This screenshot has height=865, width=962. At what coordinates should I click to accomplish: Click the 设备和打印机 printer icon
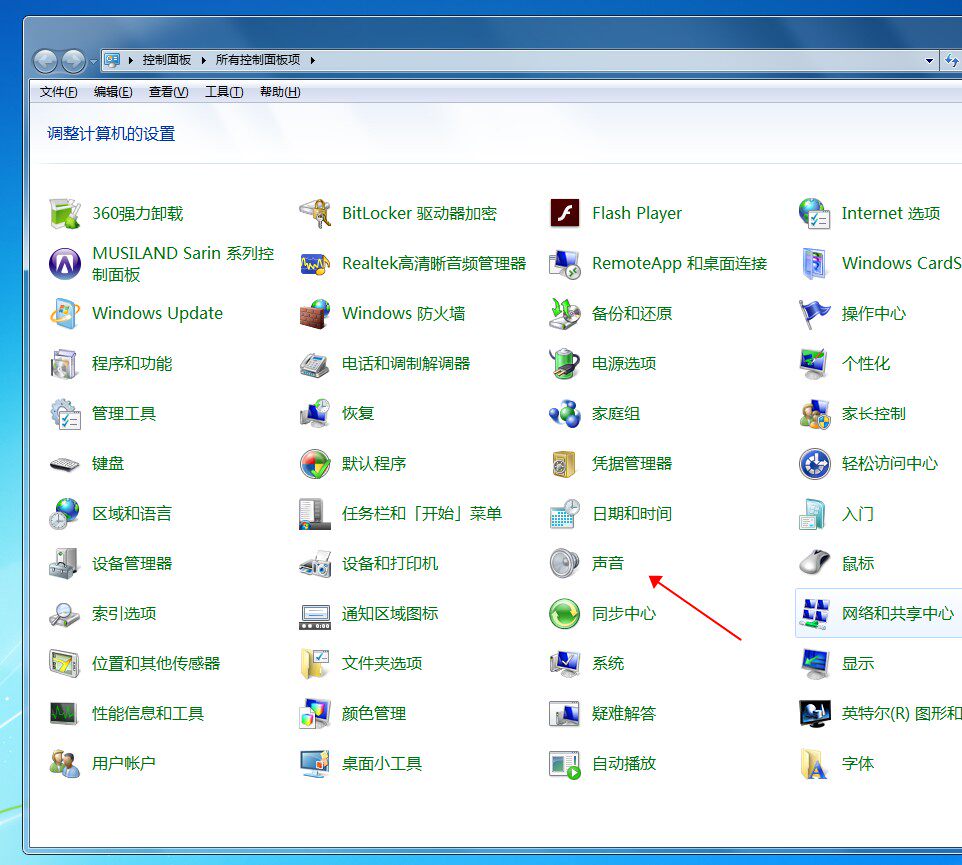click(315, 564)
